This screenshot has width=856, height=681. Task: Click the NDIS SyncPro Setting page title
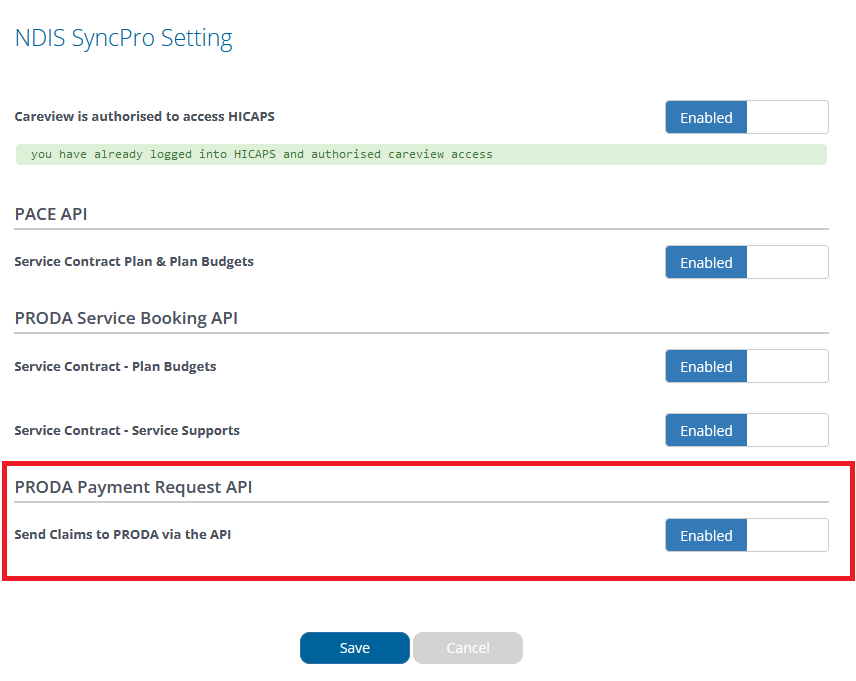pyautogui.click(x=123, y=38)
